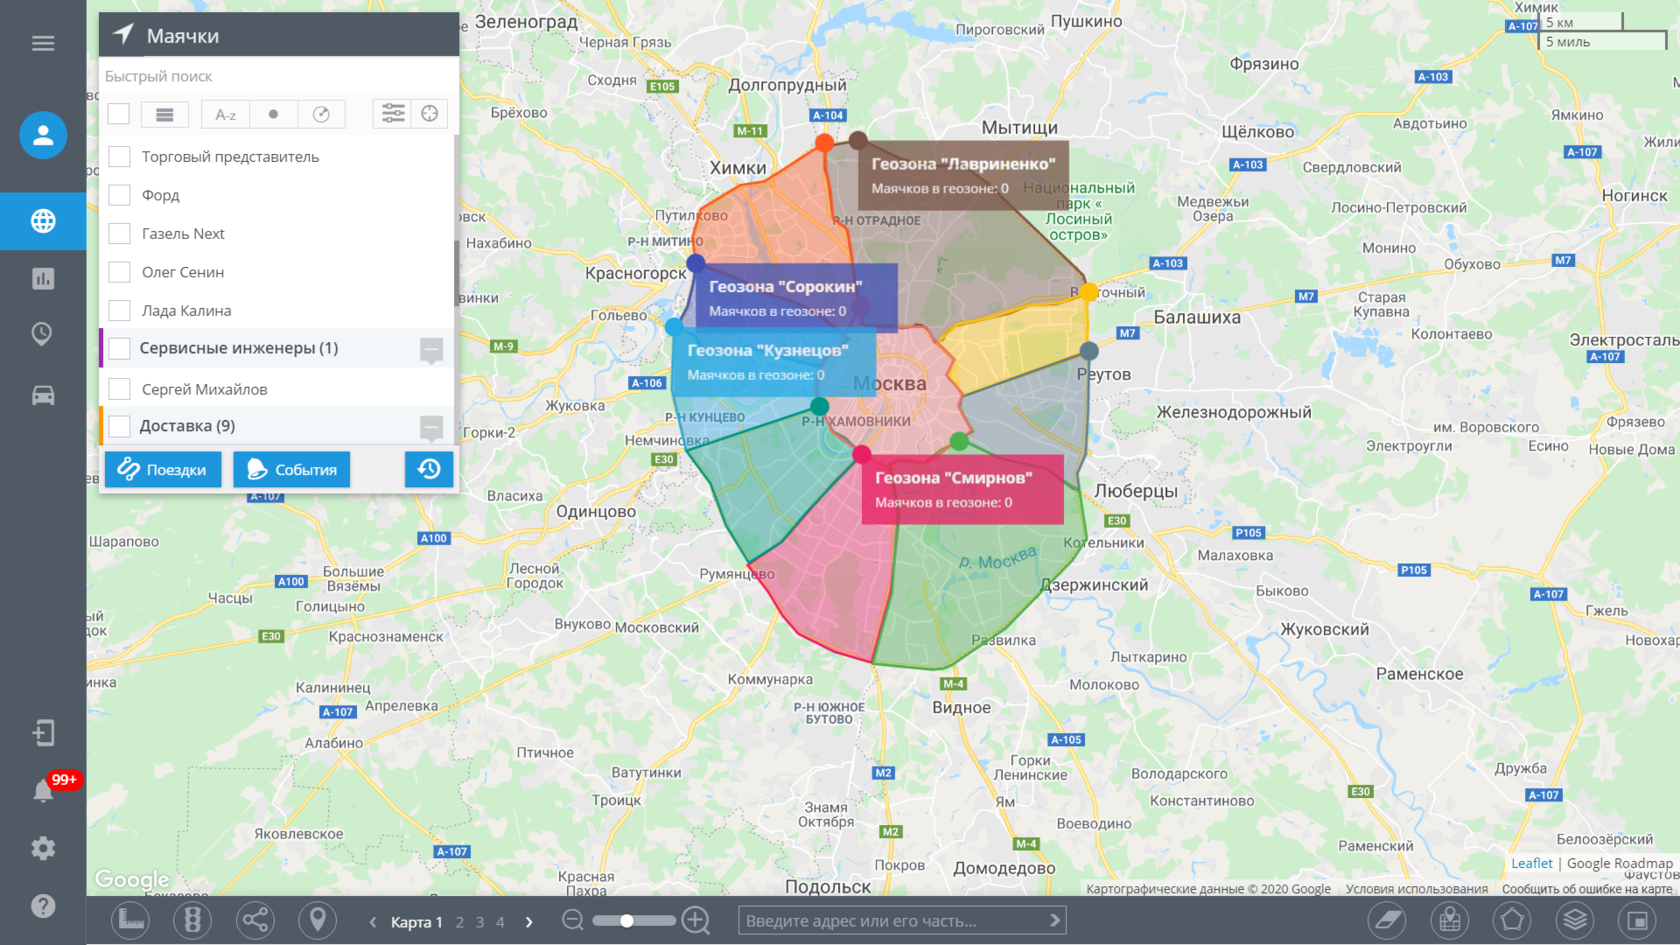Image resolution: width=1680 pixels, height=945 pixels.
Task: Zoom out with the minus magnifier
Action: (x=573, y=920)
